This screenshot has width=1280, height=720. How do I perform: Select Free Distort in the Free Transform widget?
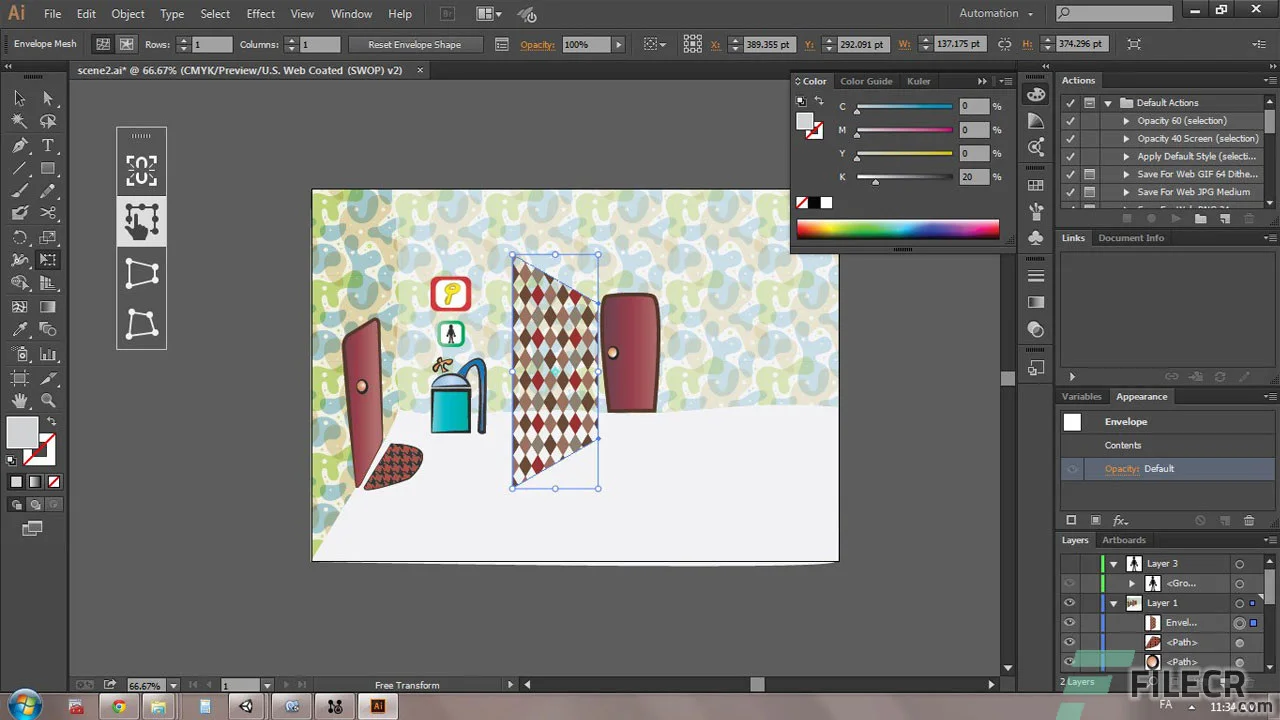141,323
